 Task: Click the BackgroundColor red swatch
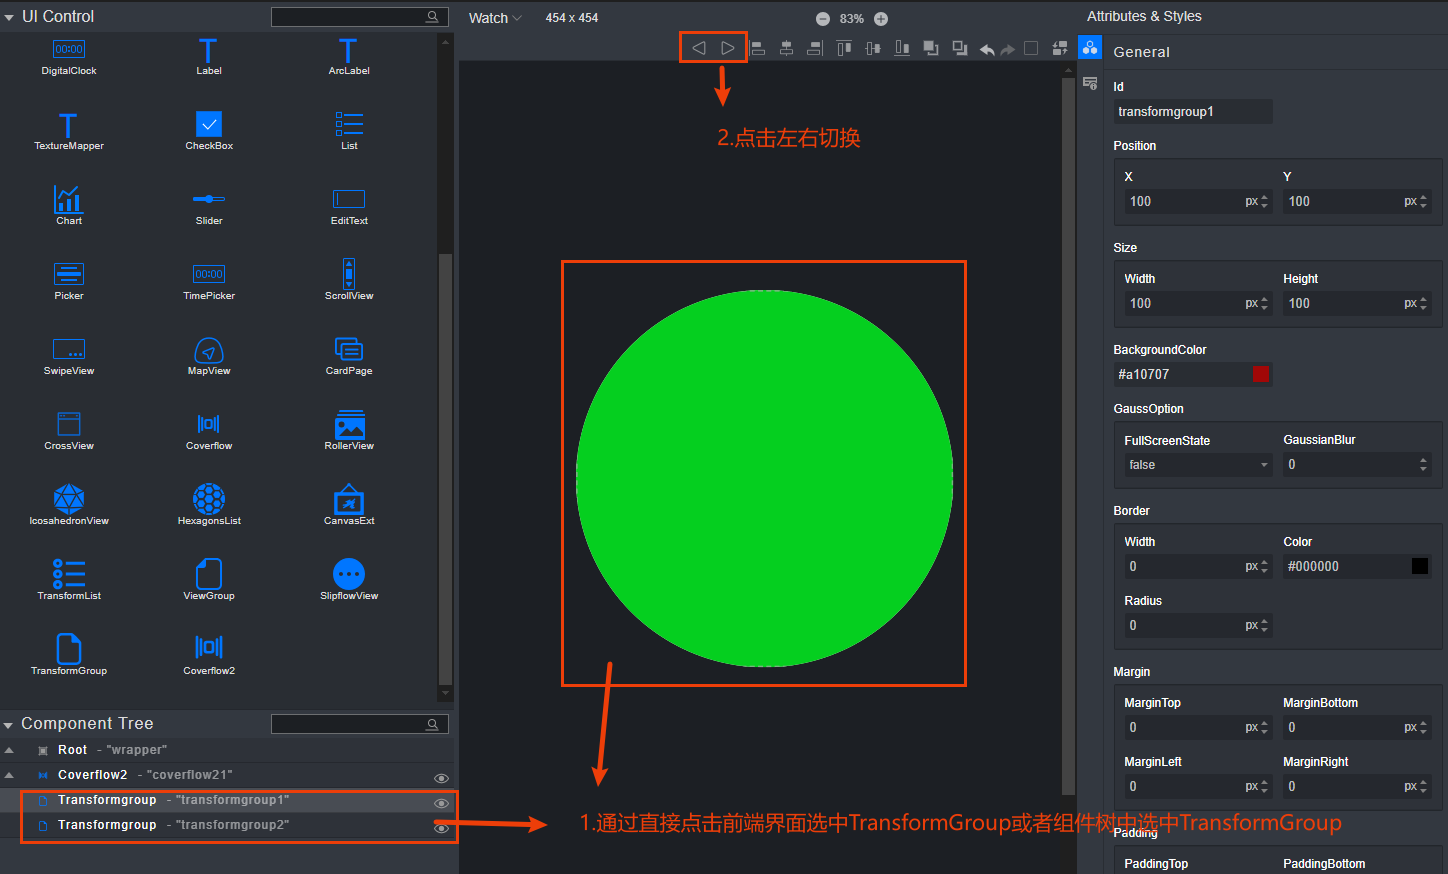click(1261, 374)
